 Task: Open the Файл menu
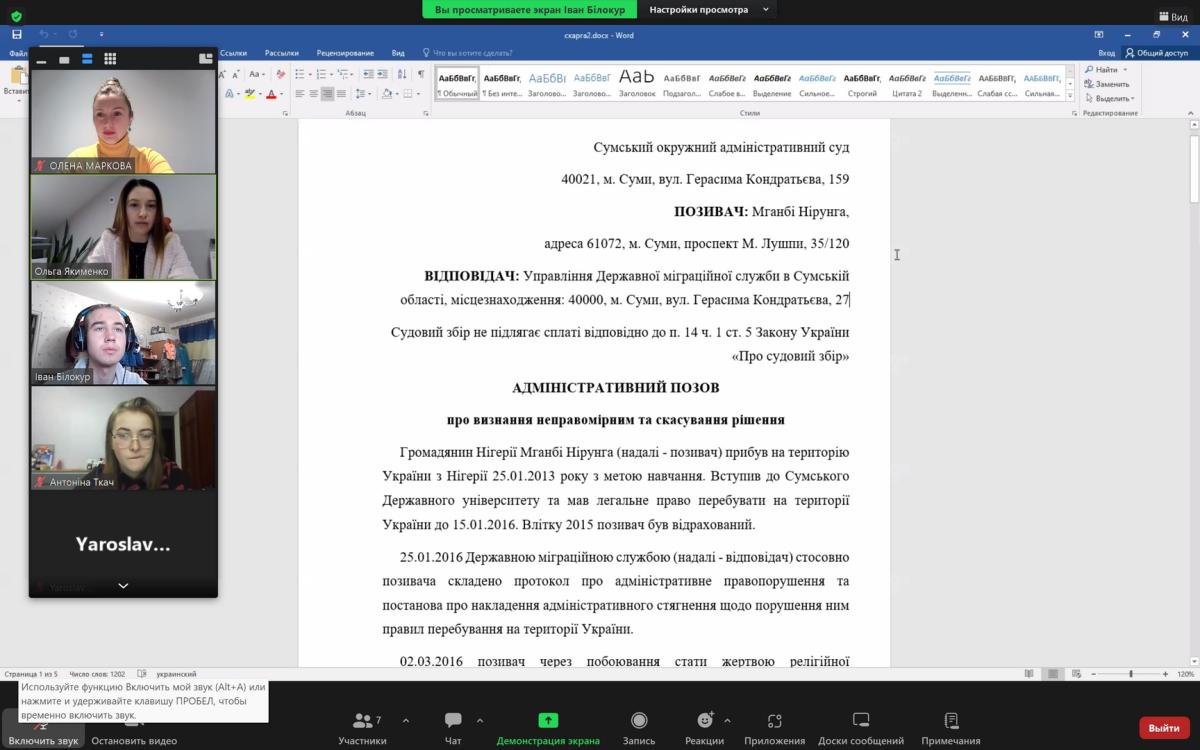click(x=17, y=53)
